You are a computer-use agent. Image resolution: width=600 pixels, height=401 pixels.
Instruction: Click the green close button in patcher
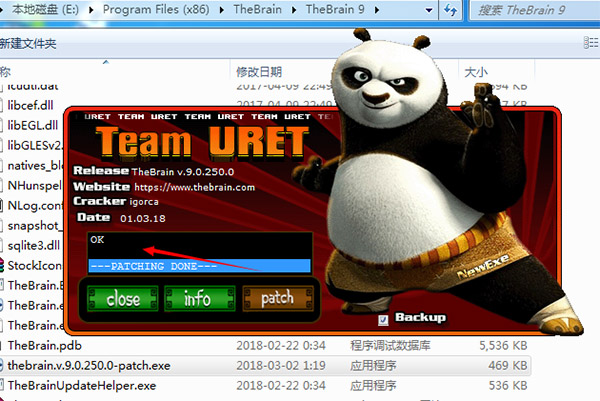[122, 298]
